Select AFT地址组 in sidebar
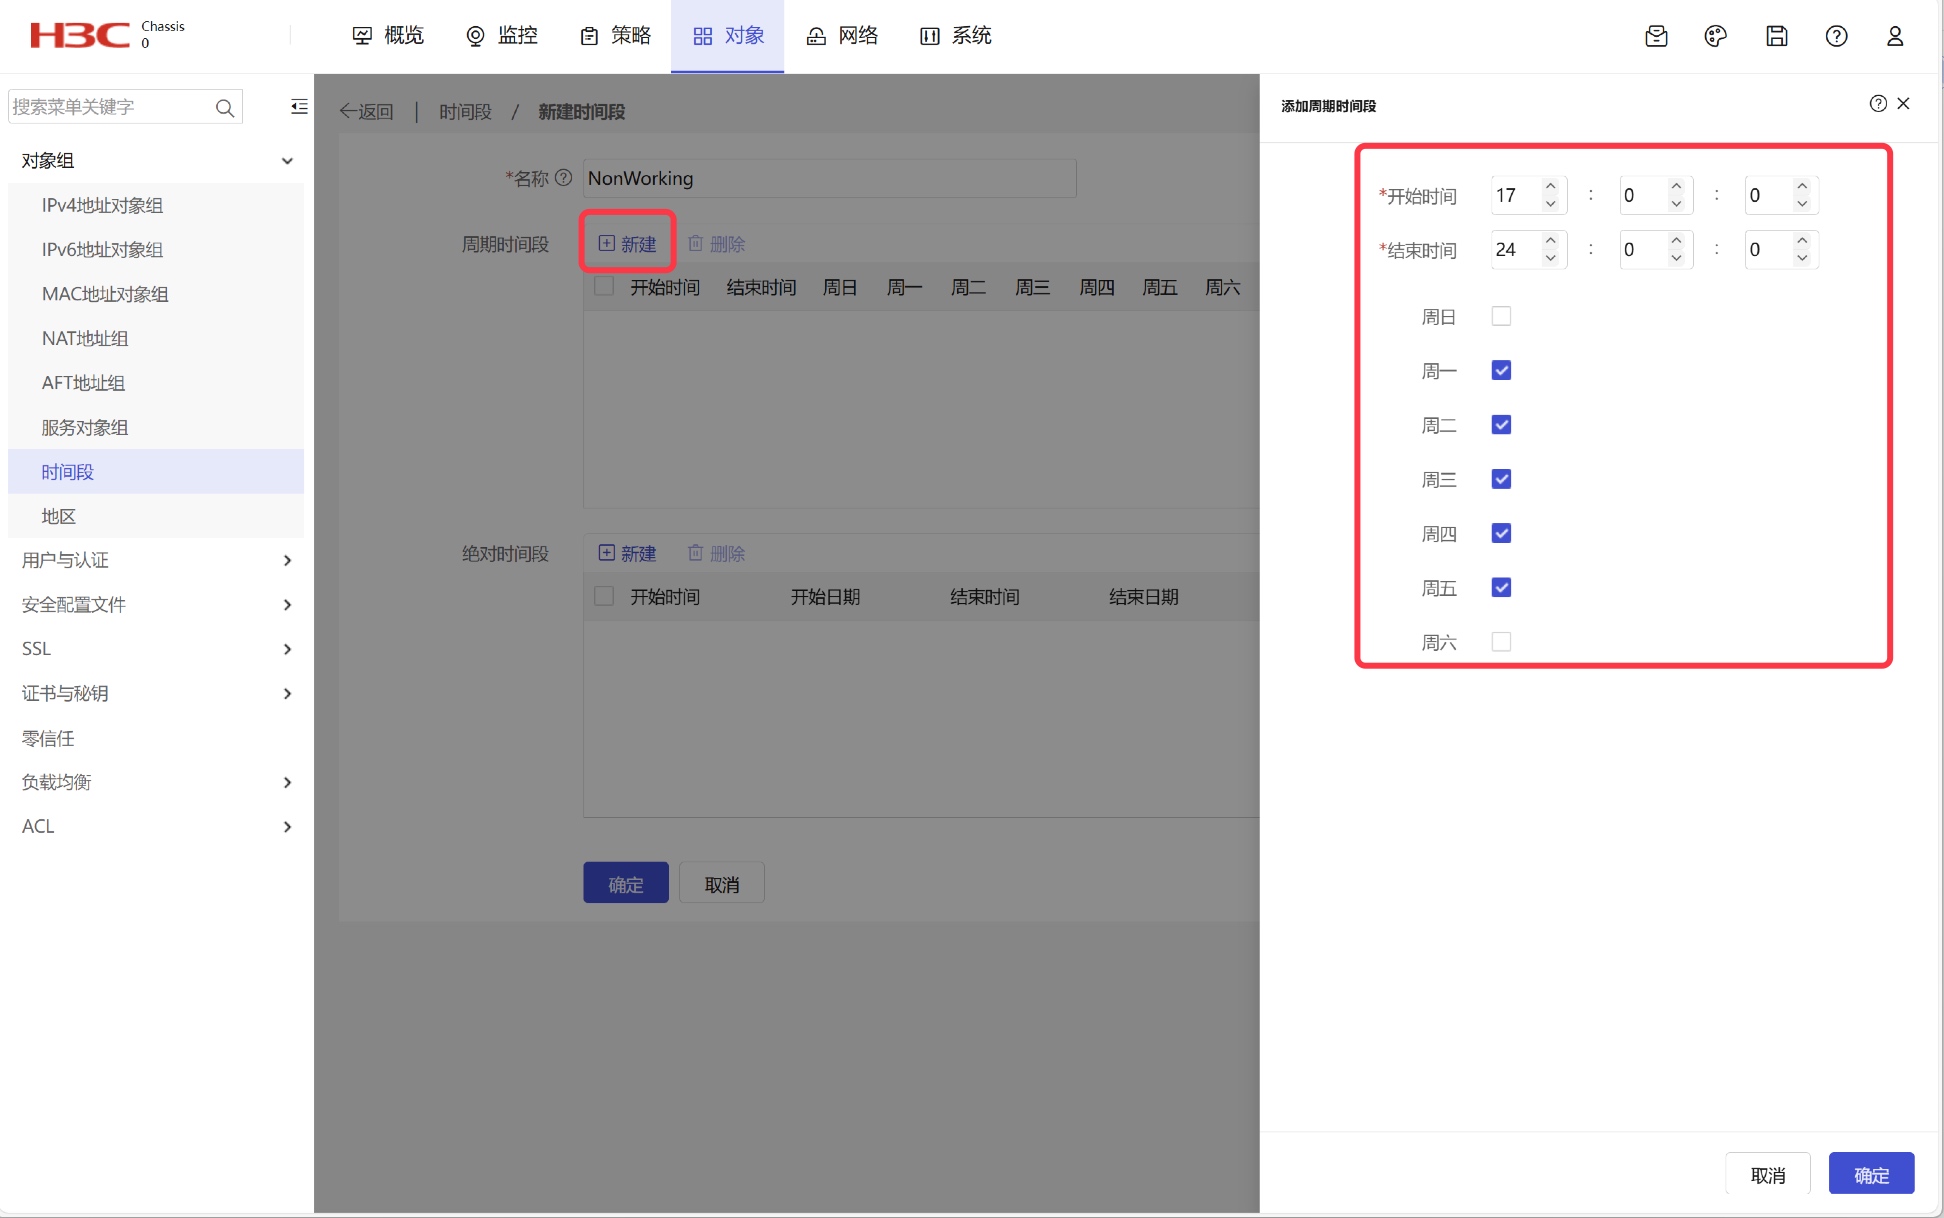This screenshot has width=1944, height=1218. (x=156, y=383)
